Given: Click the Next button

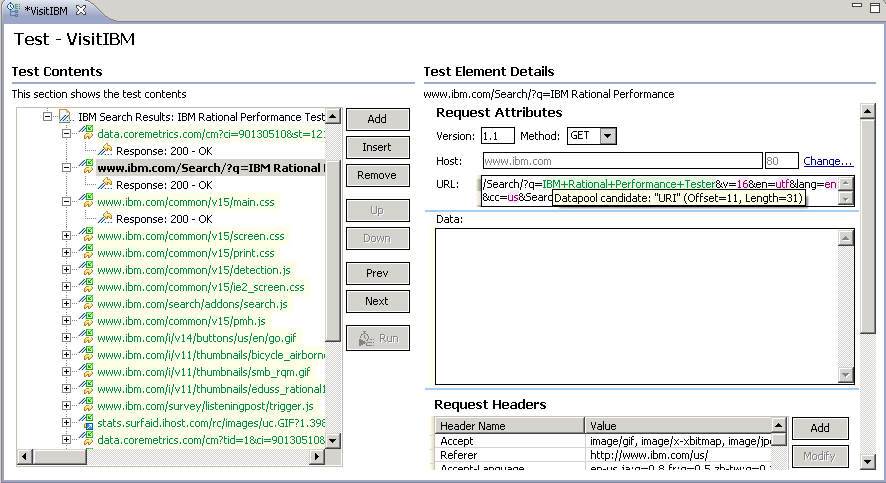Looking at the screenshot, I should [x=377, y=301].
